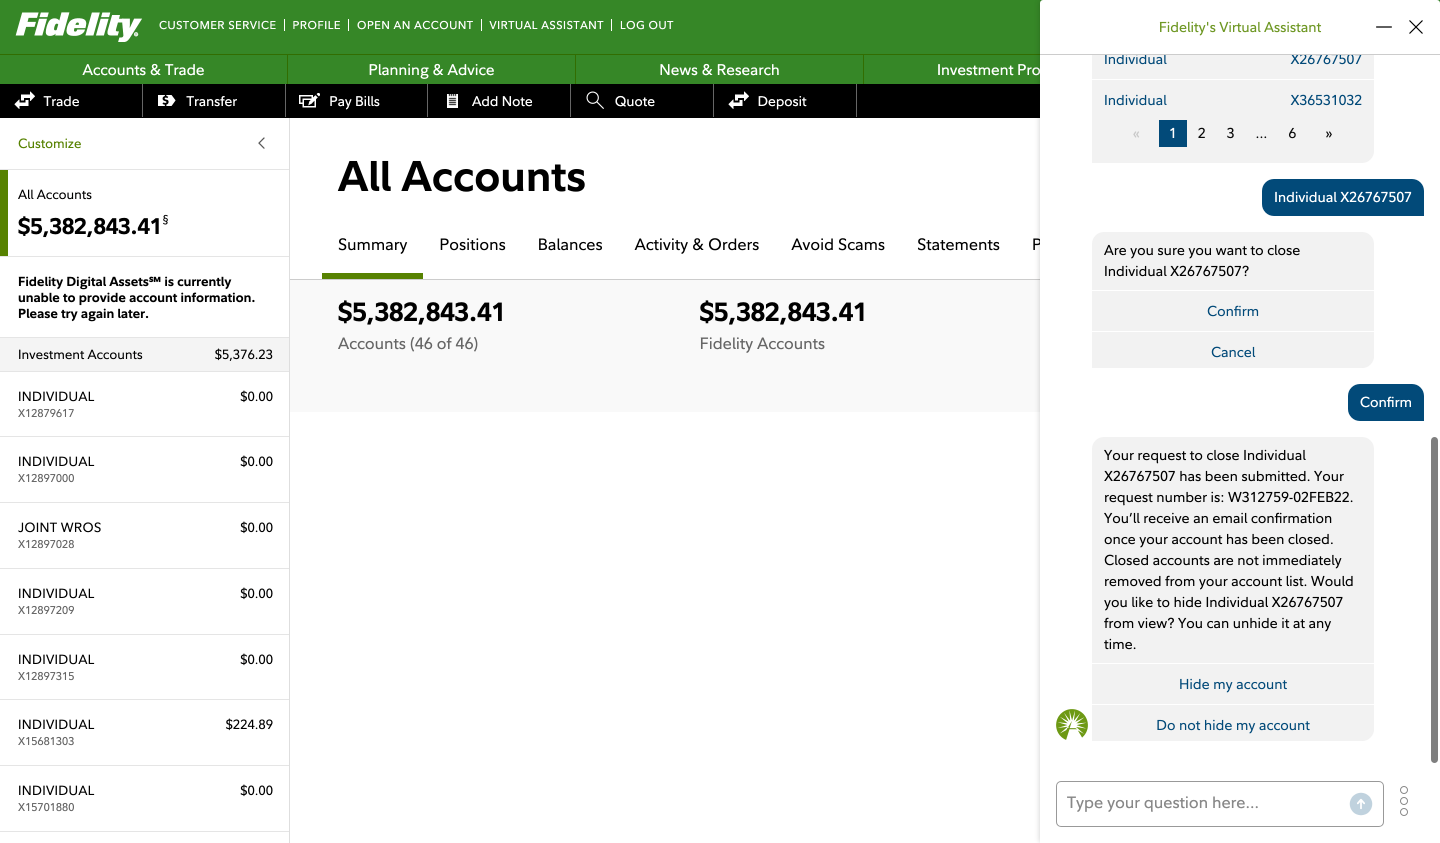Image resolution: width=1440 pixels, height=843 pixels.
Task: Select Individual account X12897000
Action: 145,469
